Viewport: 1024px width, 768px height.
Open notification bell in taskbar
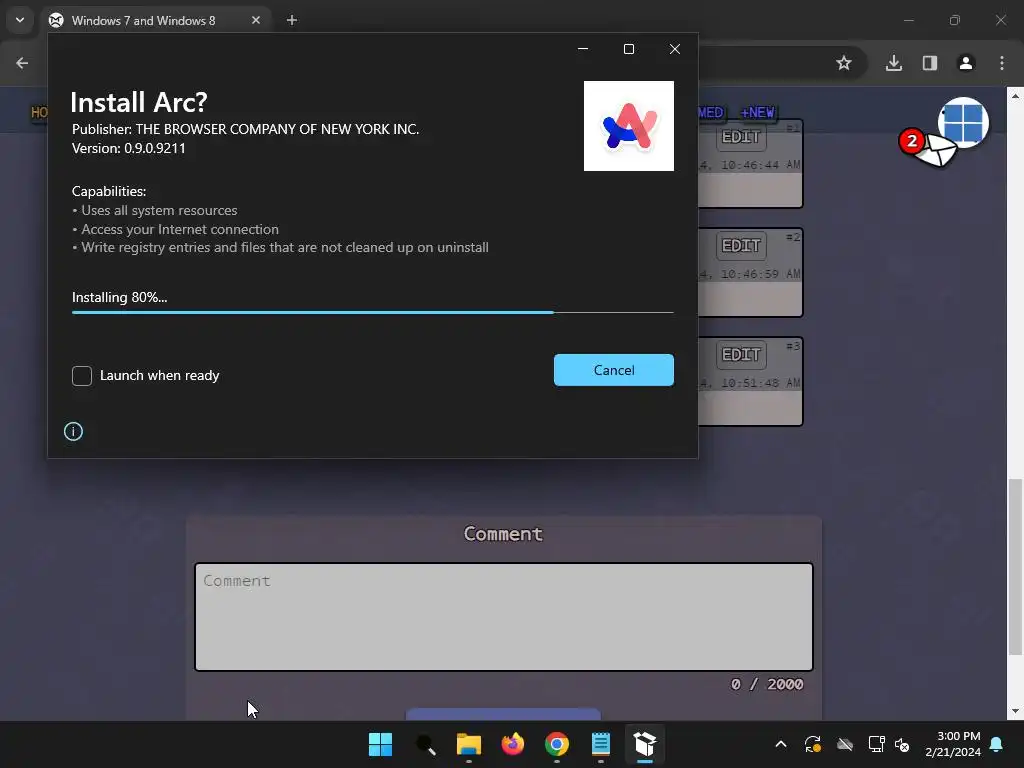[997, 744]
